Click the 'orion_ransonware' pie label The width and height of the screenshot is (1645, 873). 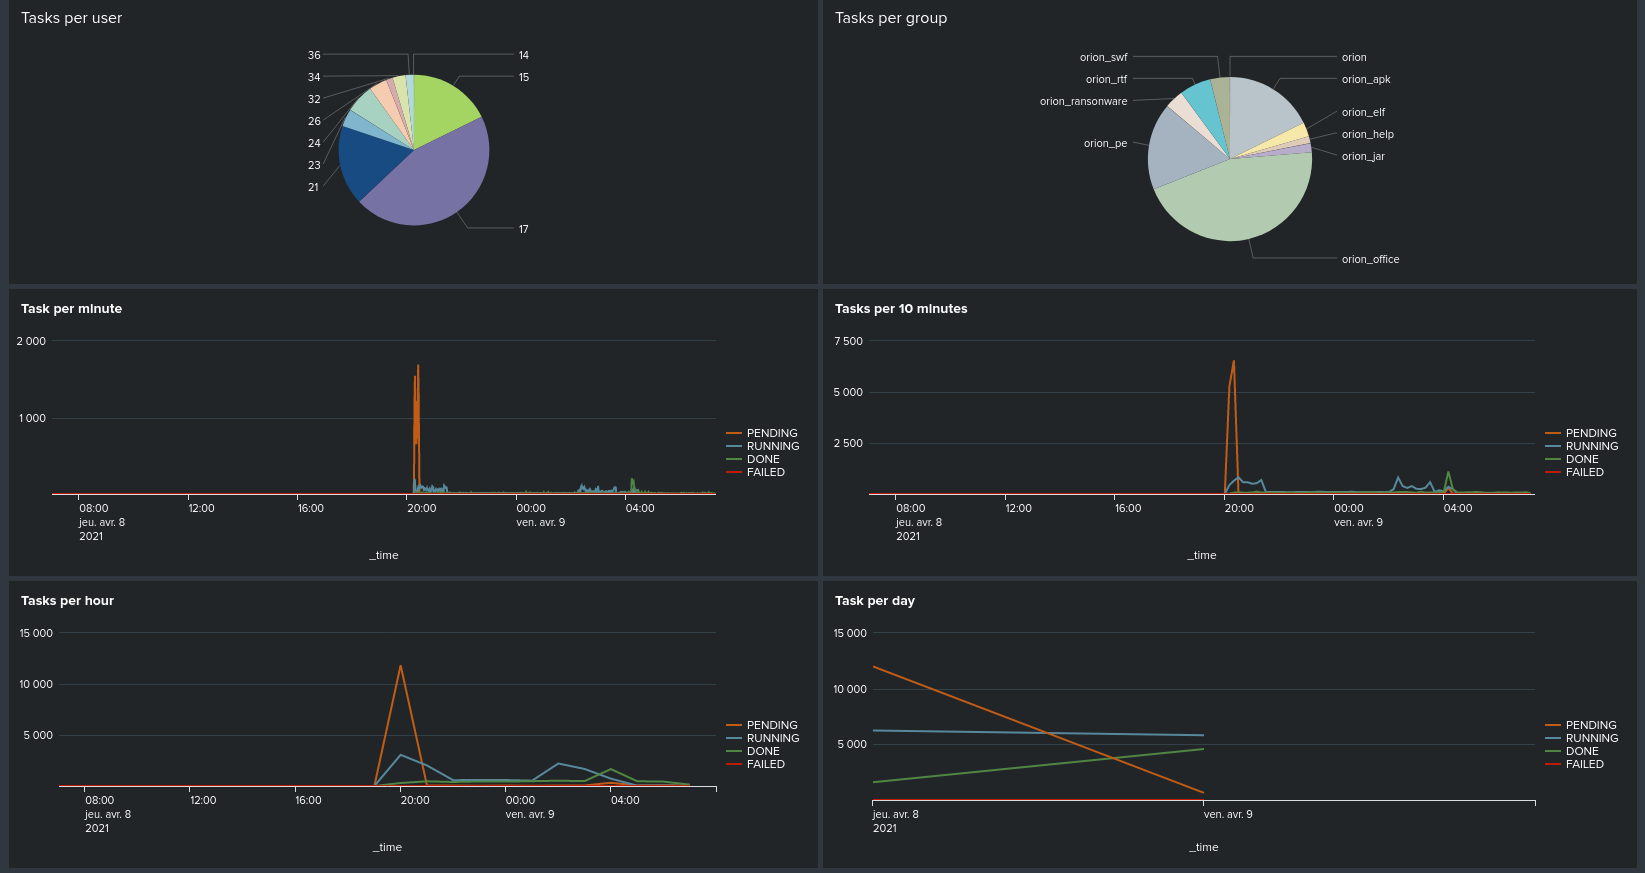(1083, 101)
